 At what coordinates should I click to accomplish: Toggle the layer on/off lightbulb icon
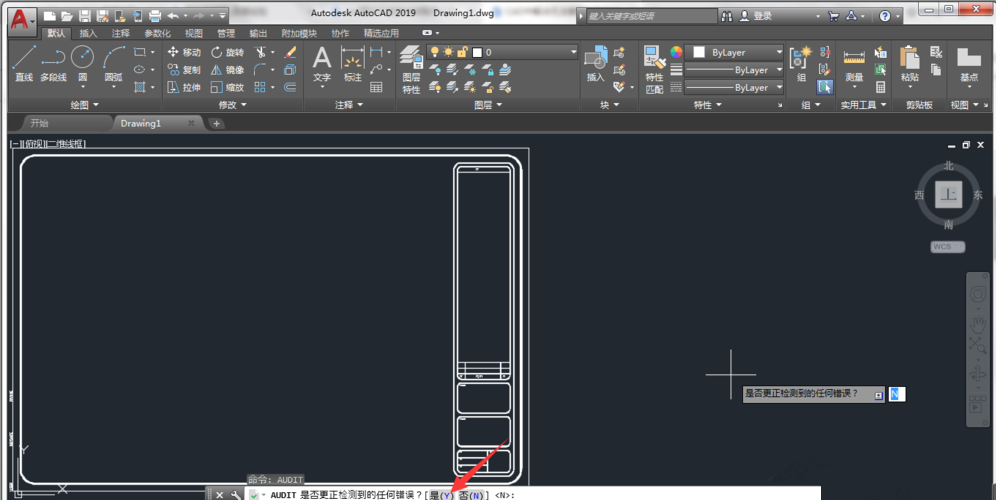point(434,52)
